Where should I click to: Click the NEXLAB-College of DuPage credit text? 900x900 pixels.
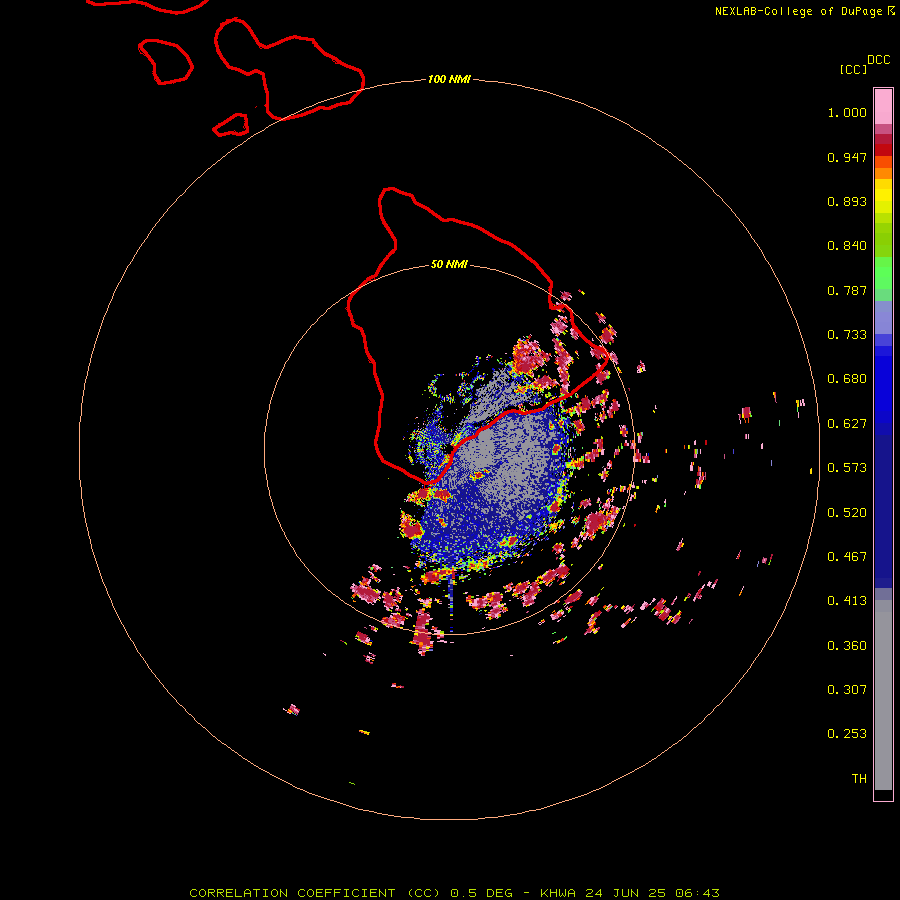pos(799,11)
